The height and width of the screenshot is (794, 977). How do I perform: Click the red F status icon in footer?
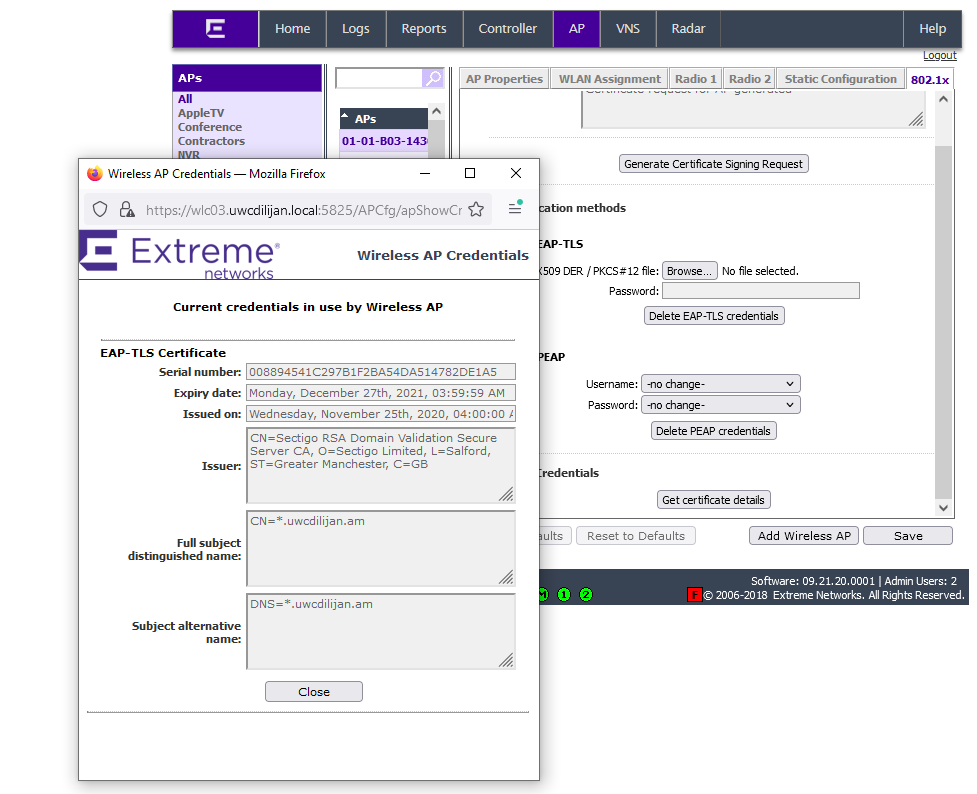point(694,595)
